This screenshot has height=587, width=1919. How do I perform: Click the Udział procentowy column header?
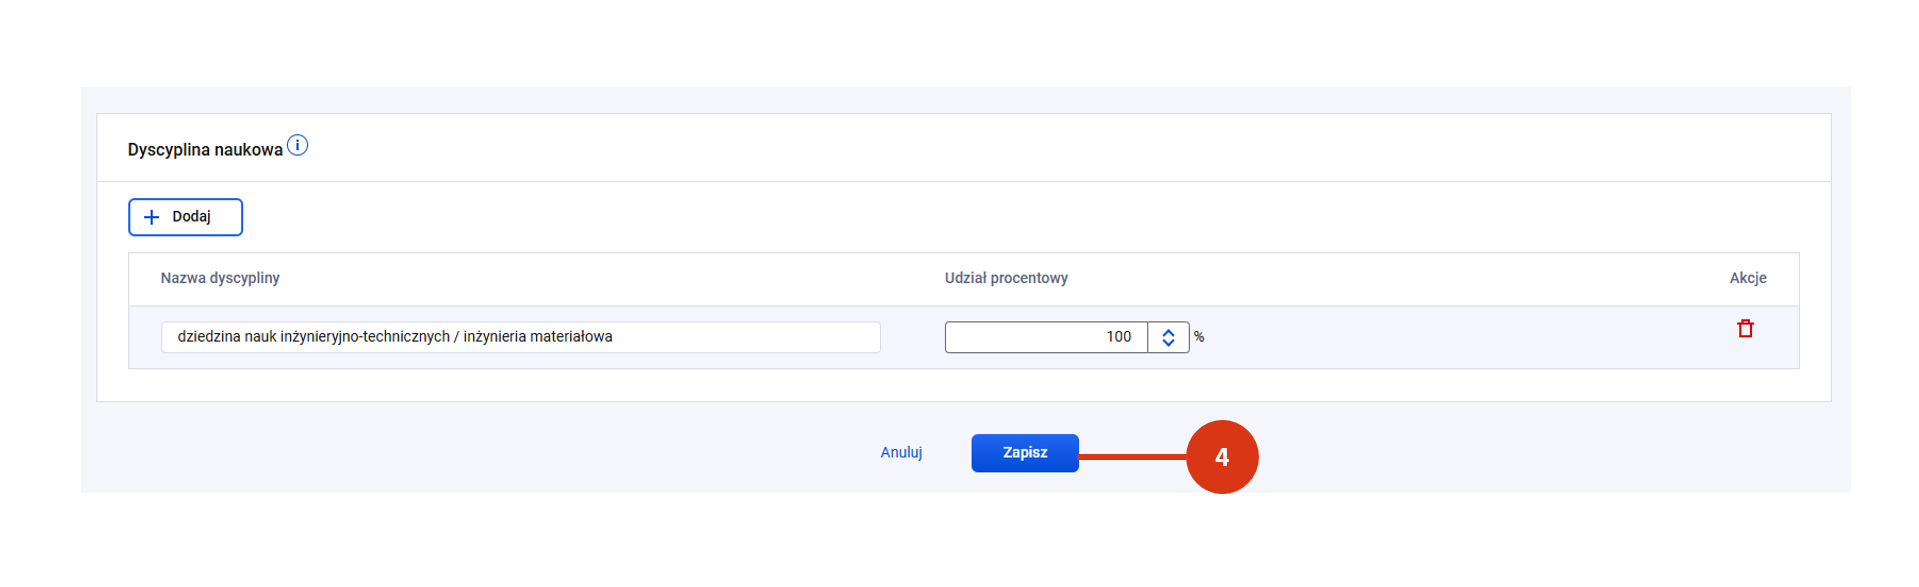[1006, 278]
